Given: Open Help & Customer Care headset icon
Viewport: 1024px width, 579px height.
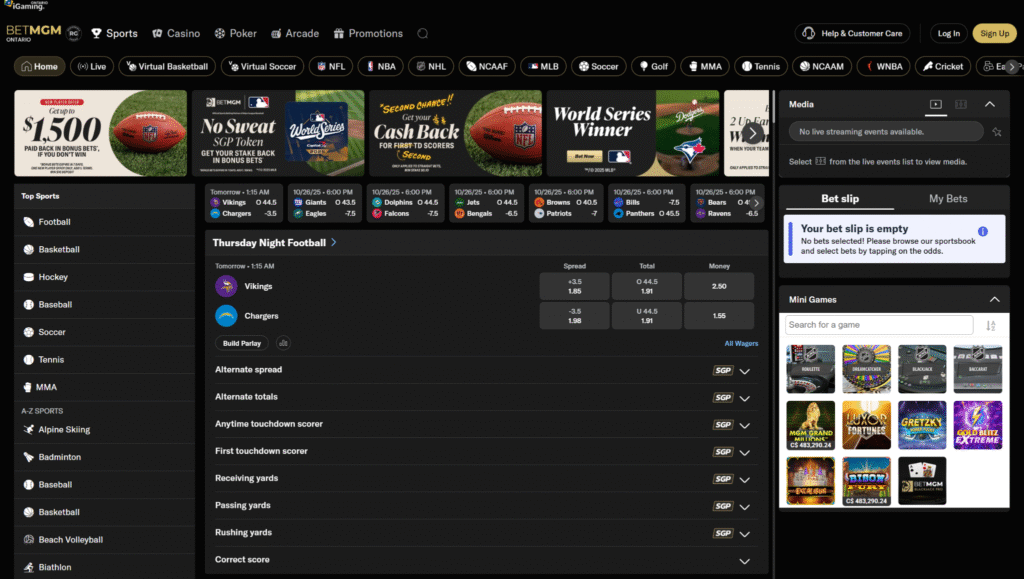Looking at the screenshot, I should point(808,33).
